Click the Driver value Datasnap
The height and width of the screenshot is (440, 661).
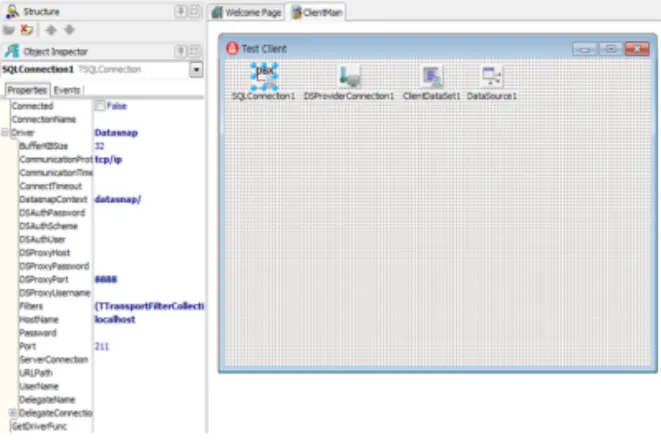click(116, 133)
